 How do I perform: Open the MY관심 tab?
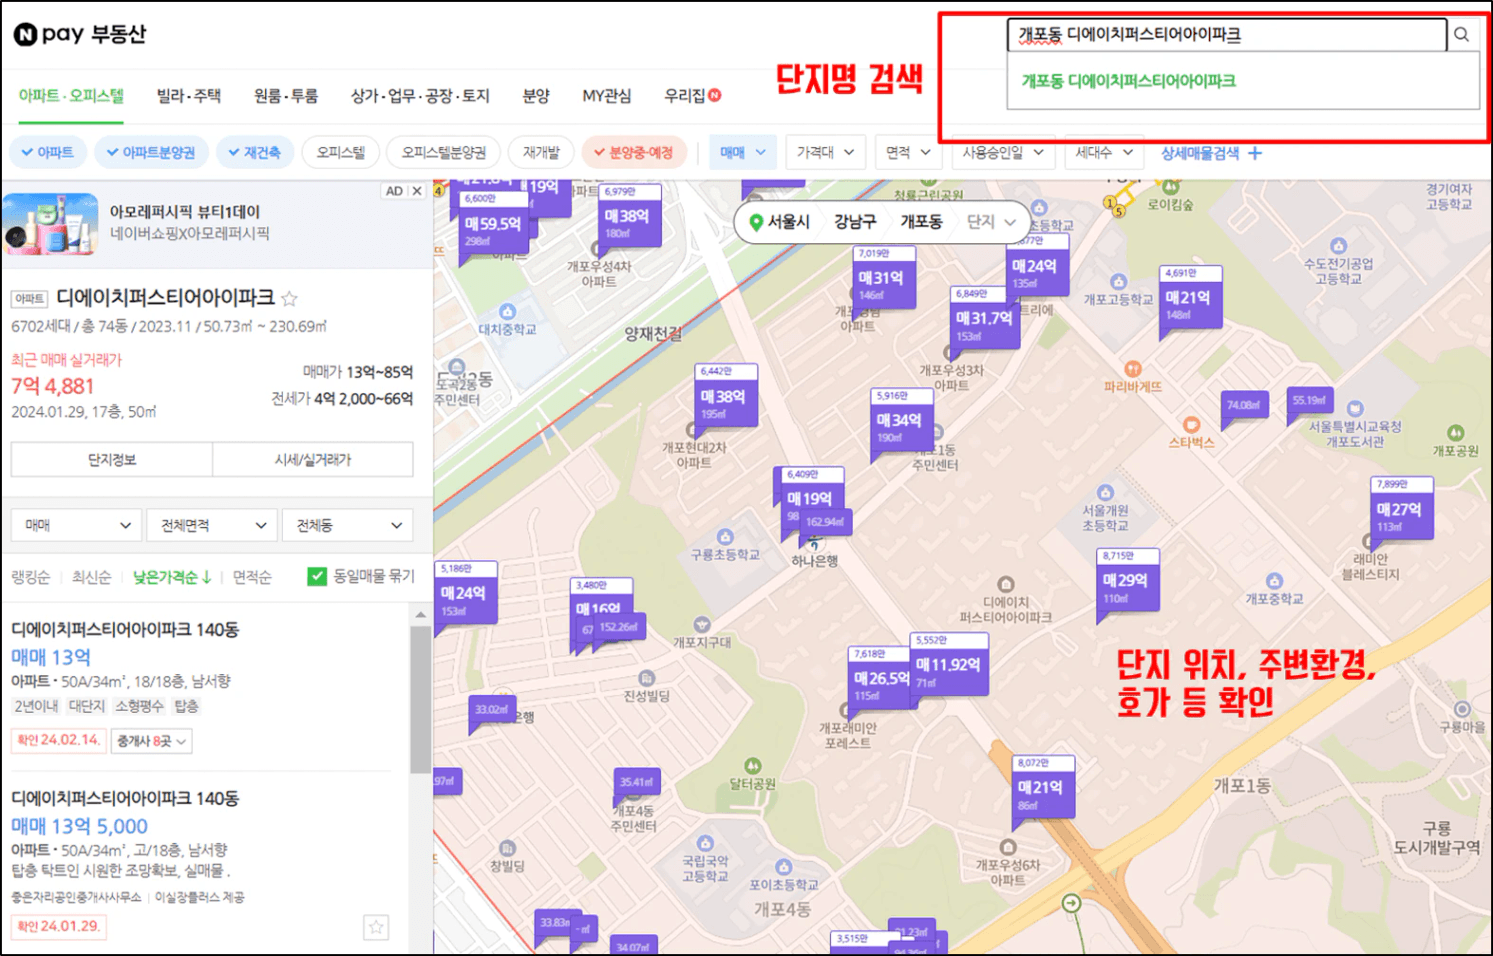(607, 96)
